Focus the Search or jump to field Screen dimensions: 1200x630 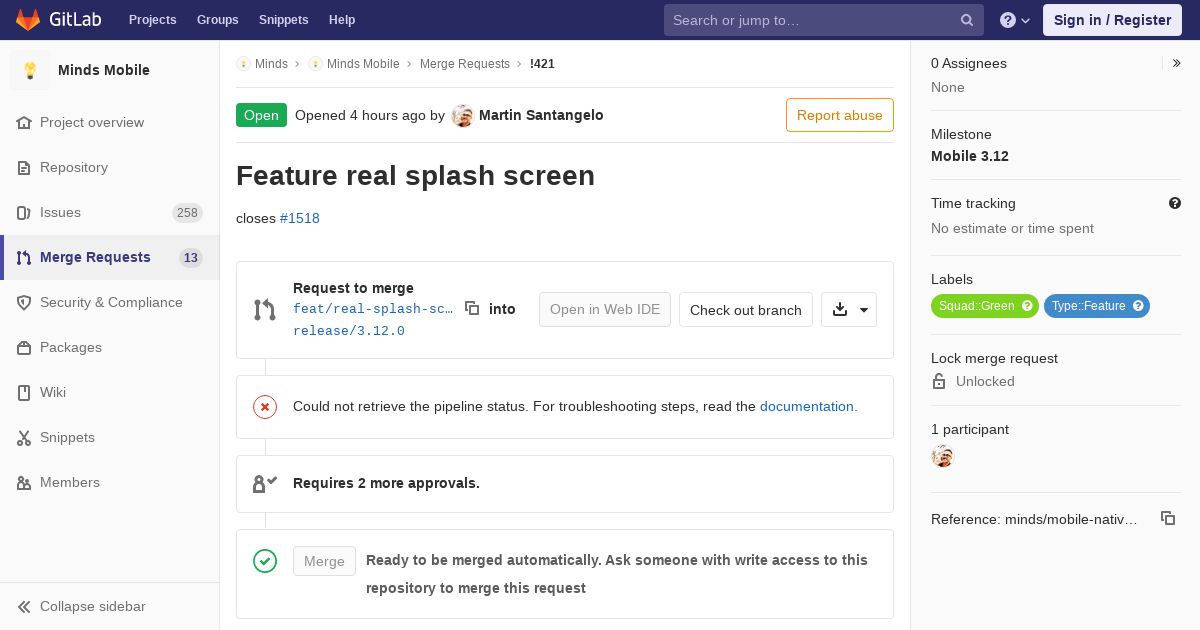[x=810, y=20]
